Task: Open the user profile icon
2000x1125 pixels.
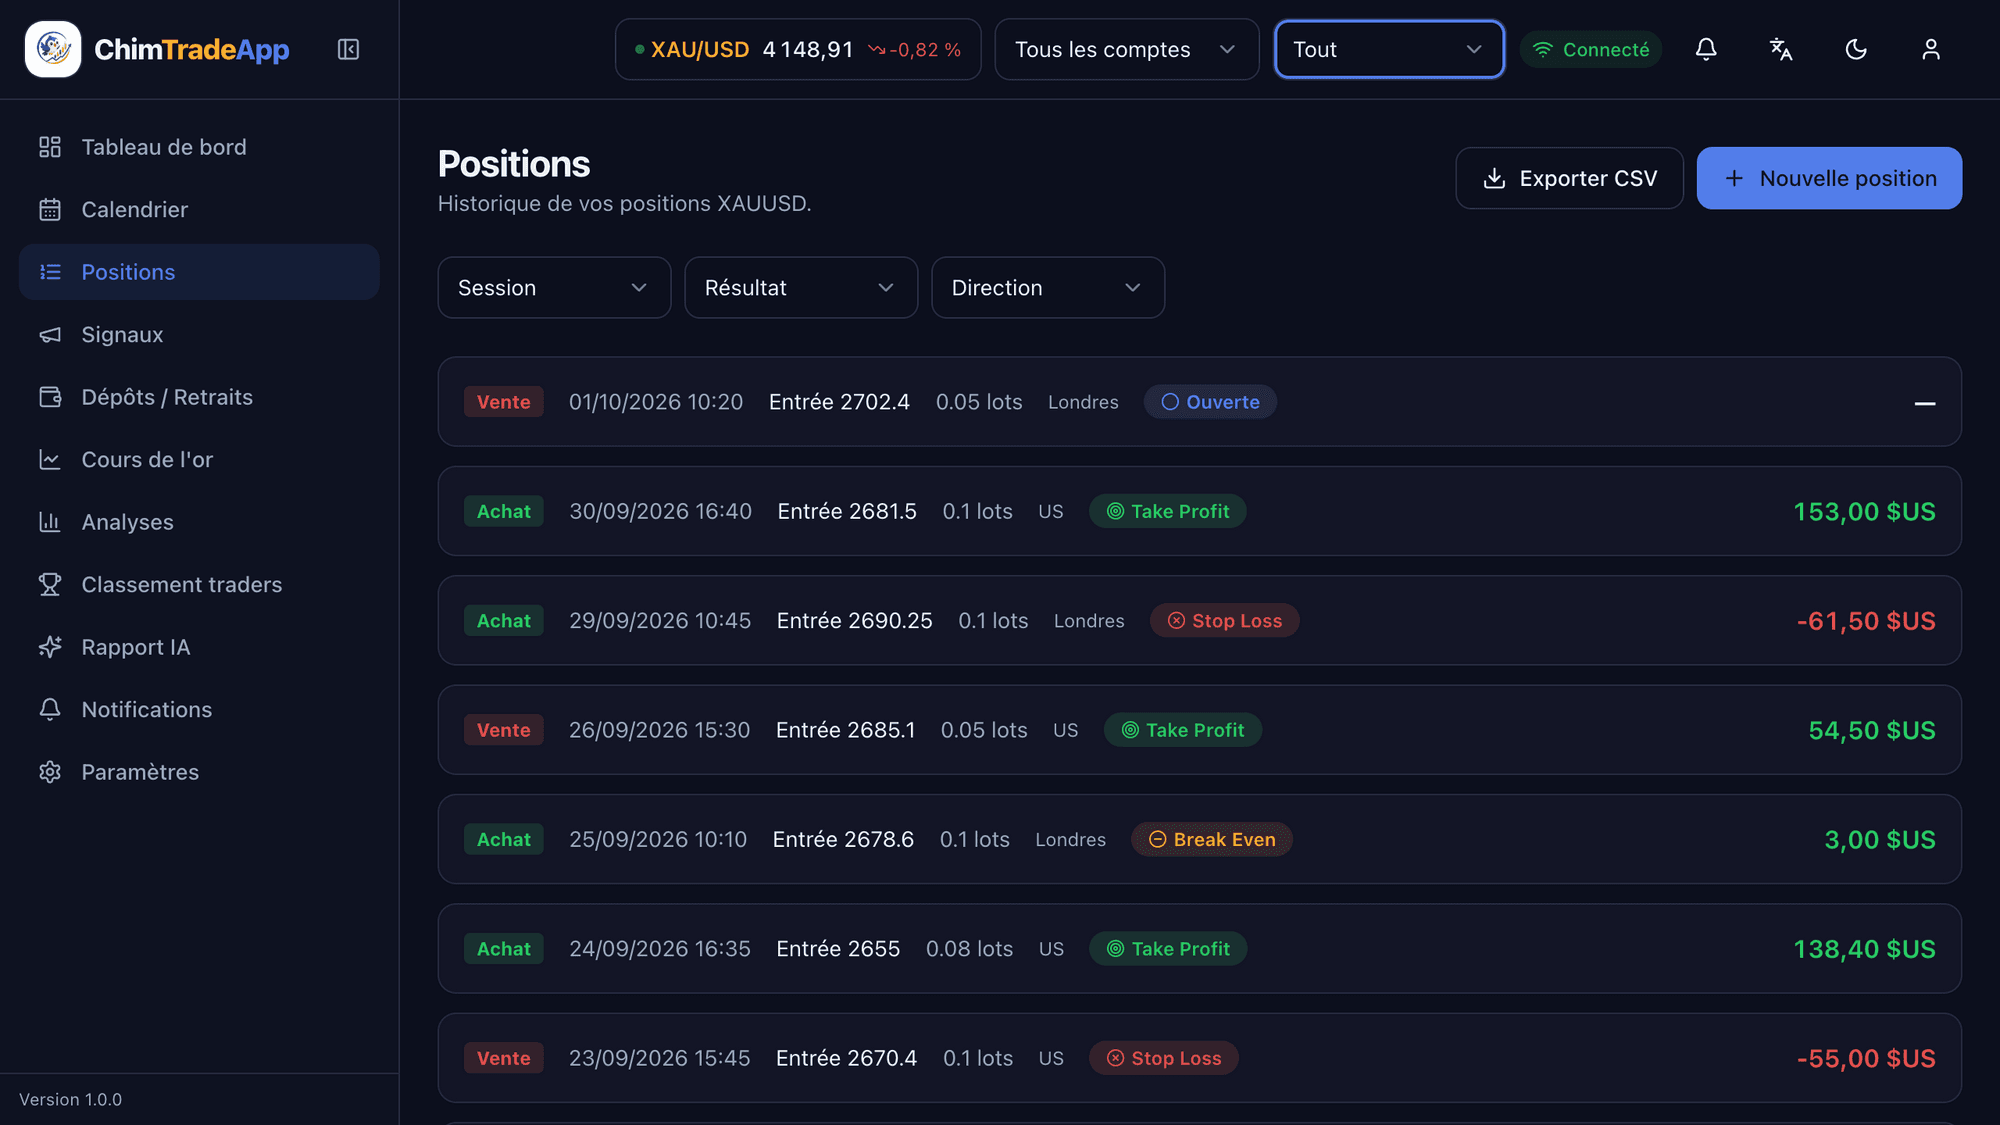Action: coord(1931,49)
